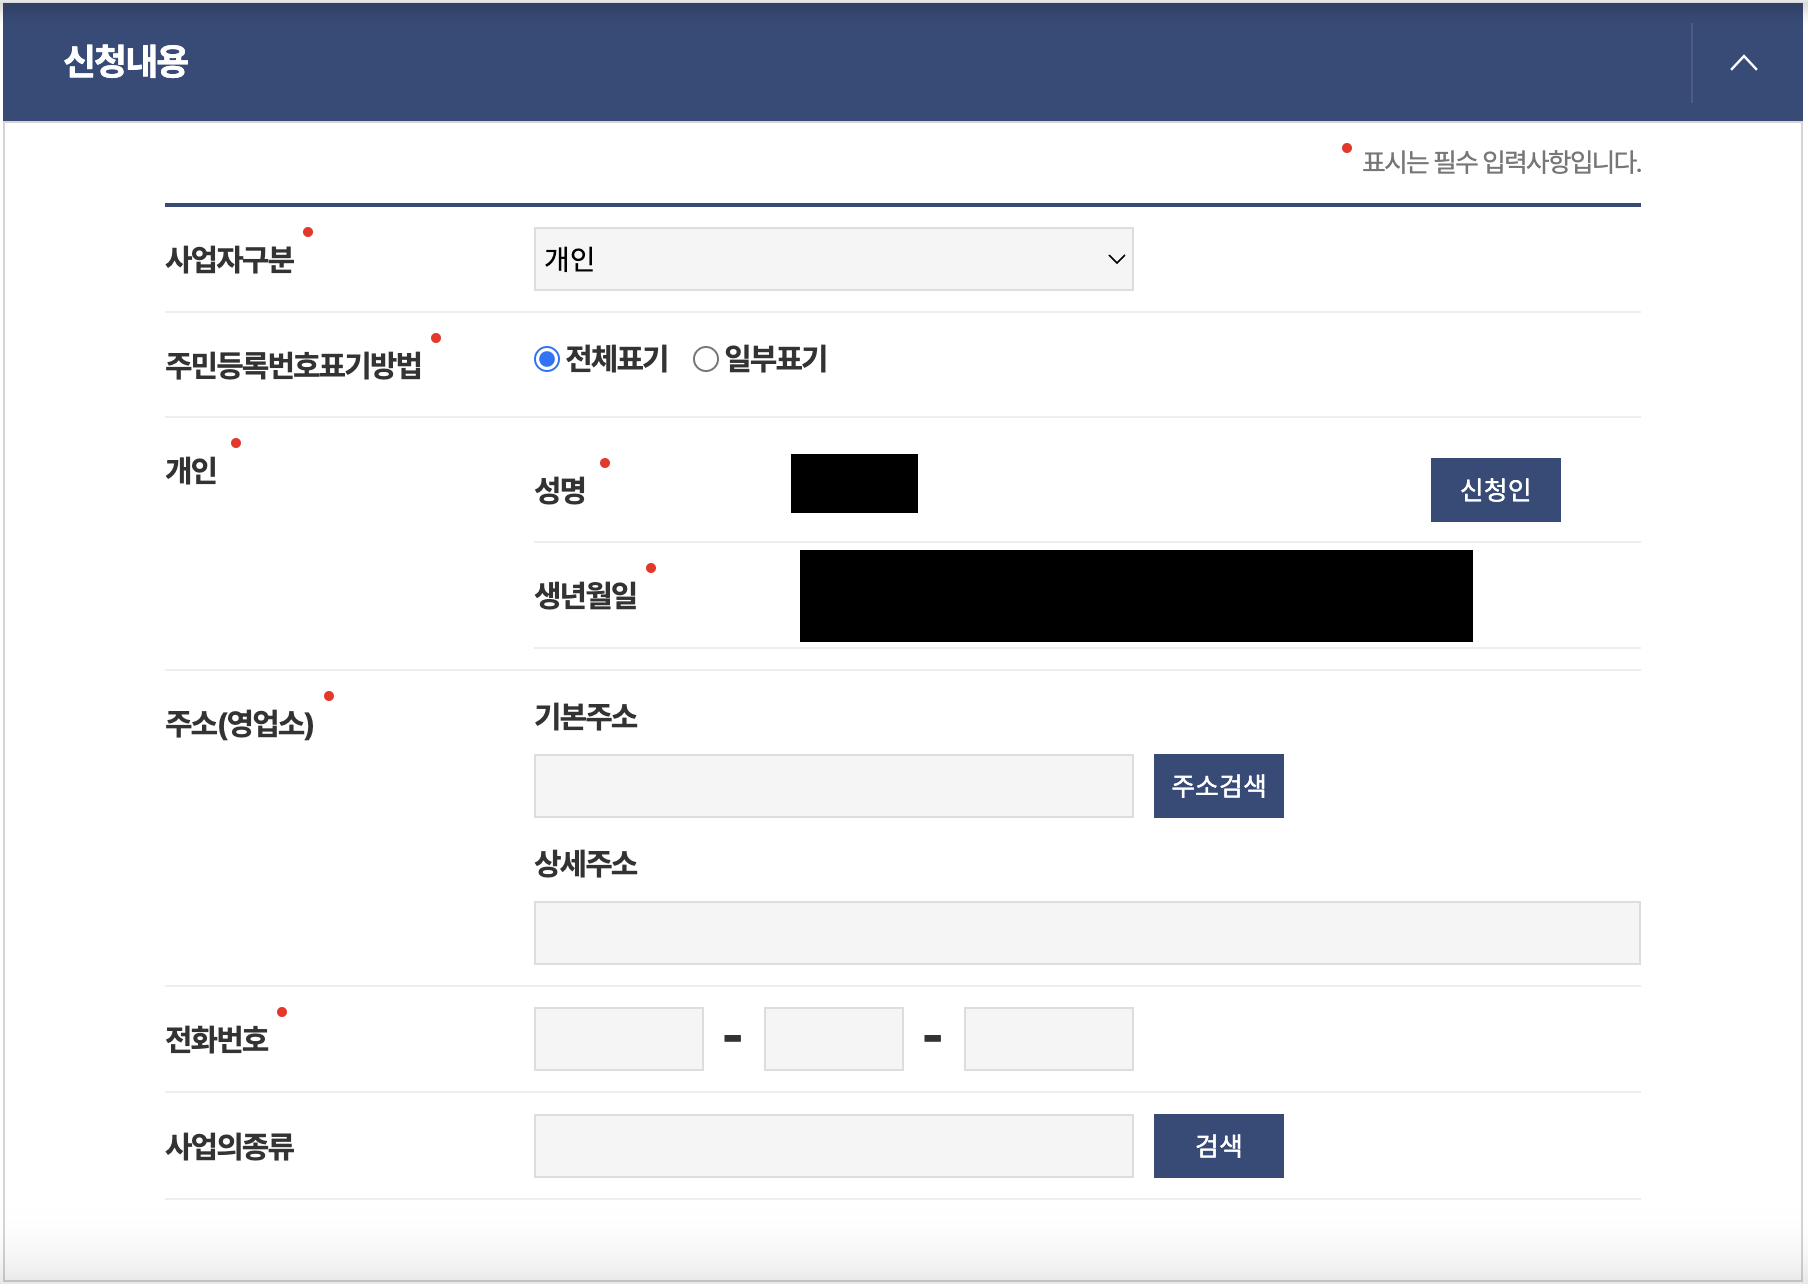This screenshot has width=1808, height=1284.
Task: Open the 사업자구분 dropdown
Action: point(1113,259)
